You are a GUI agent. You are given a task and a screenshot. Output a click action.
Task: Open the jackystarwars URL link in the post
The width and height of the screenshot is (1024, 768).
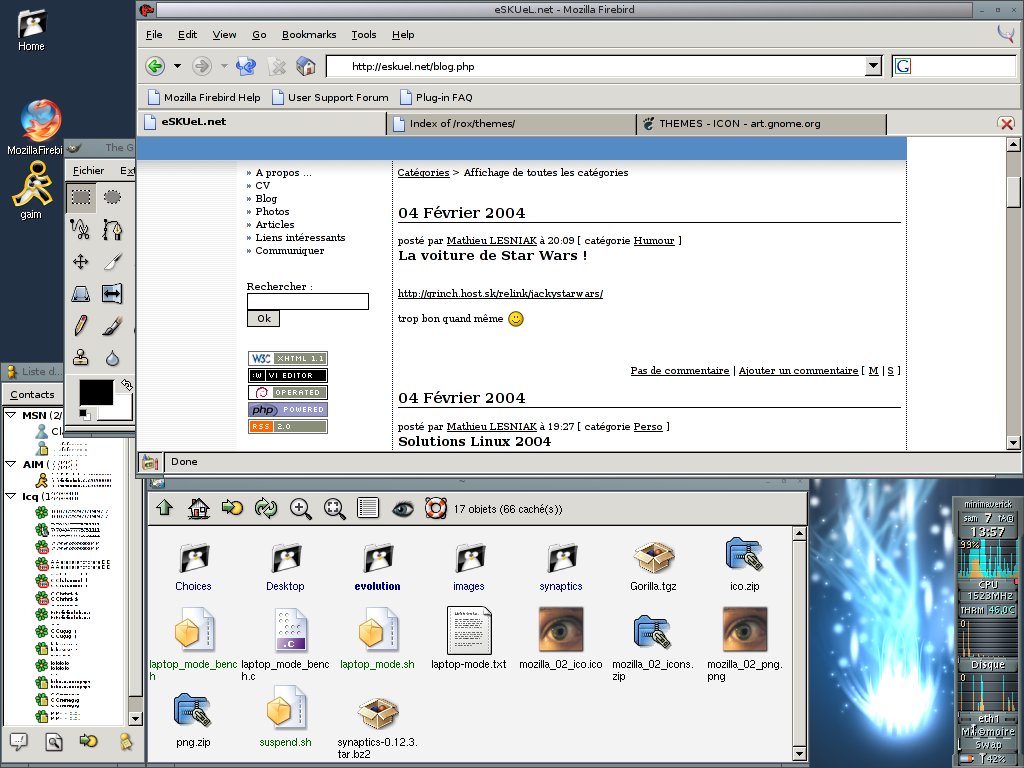(500, 293)
